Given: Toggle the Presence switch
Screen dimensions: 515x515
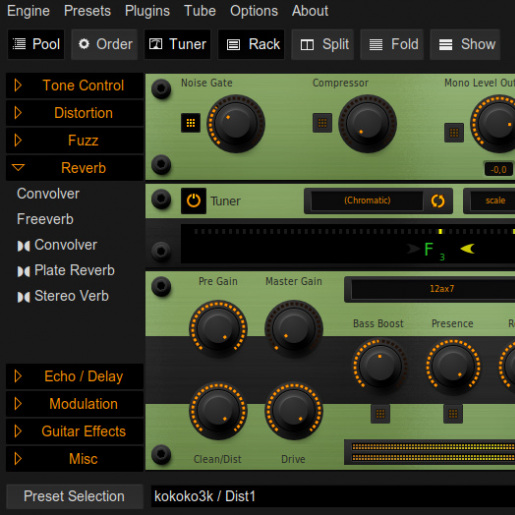Looking at the screenshot, I should (x=453, y=414).
